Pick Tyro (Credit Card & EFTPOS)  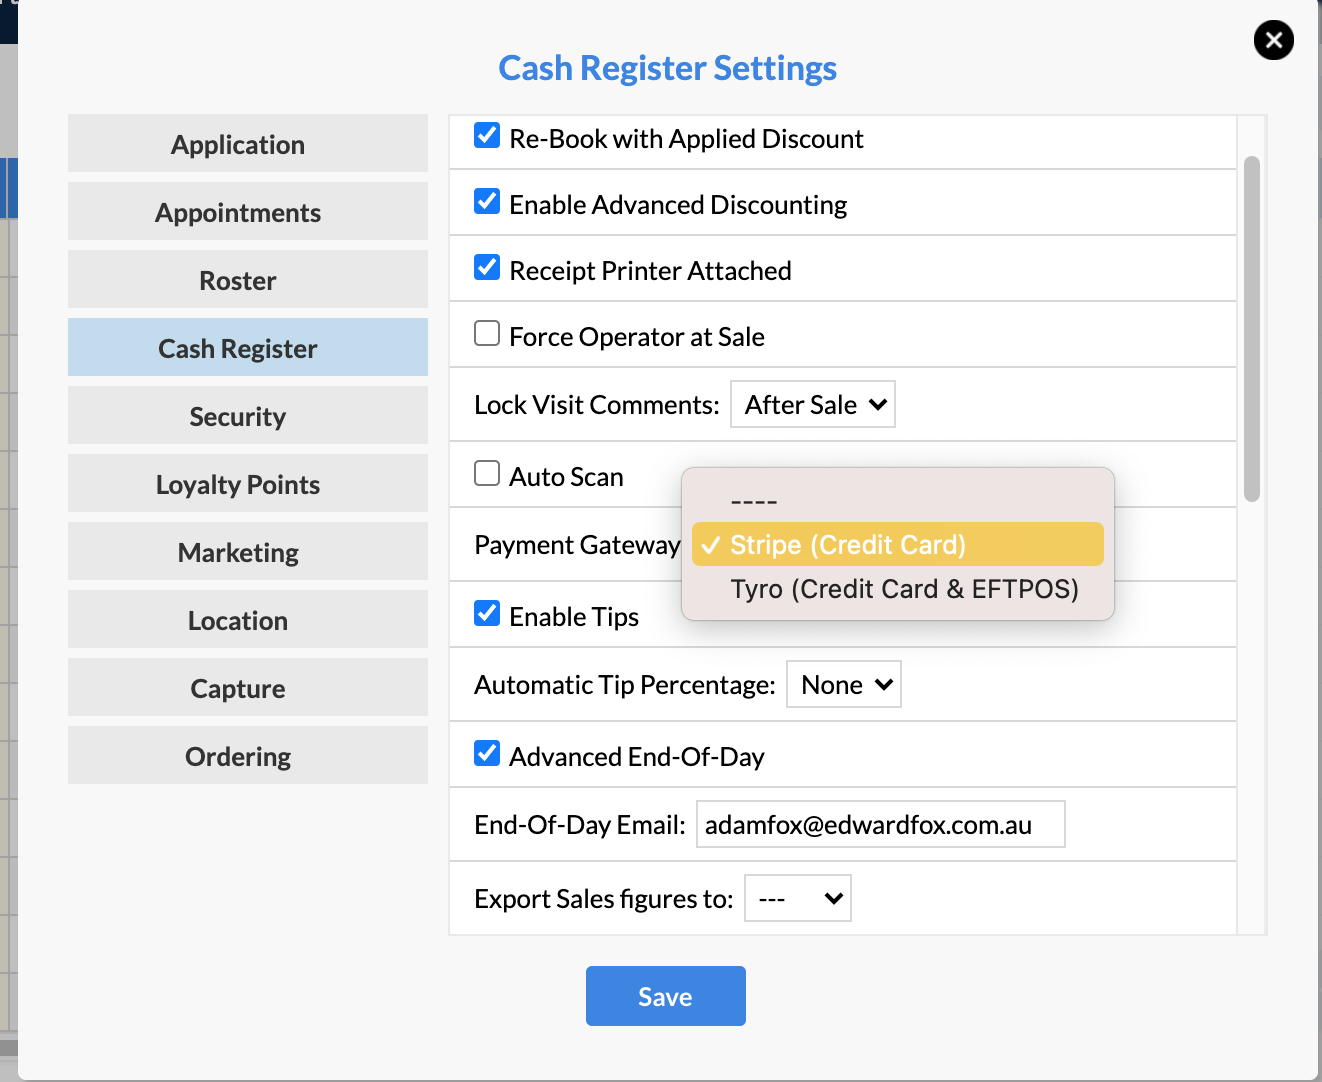tap(898, 588)
